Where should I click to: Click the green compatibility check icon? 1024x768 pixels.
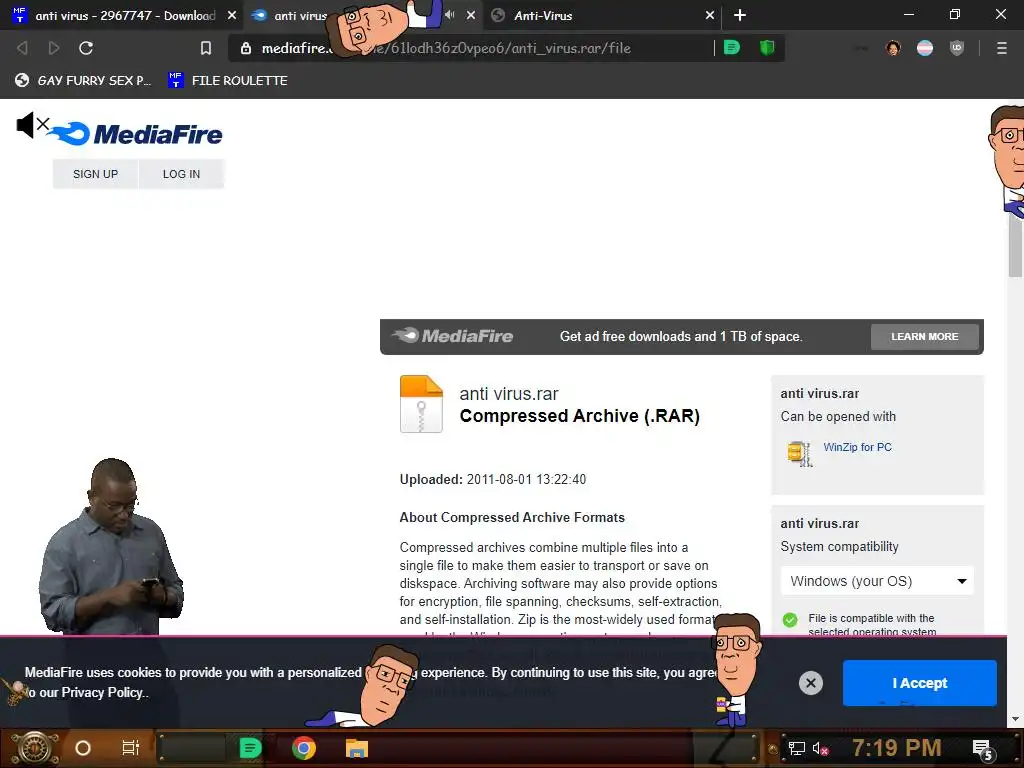(790, 620)
